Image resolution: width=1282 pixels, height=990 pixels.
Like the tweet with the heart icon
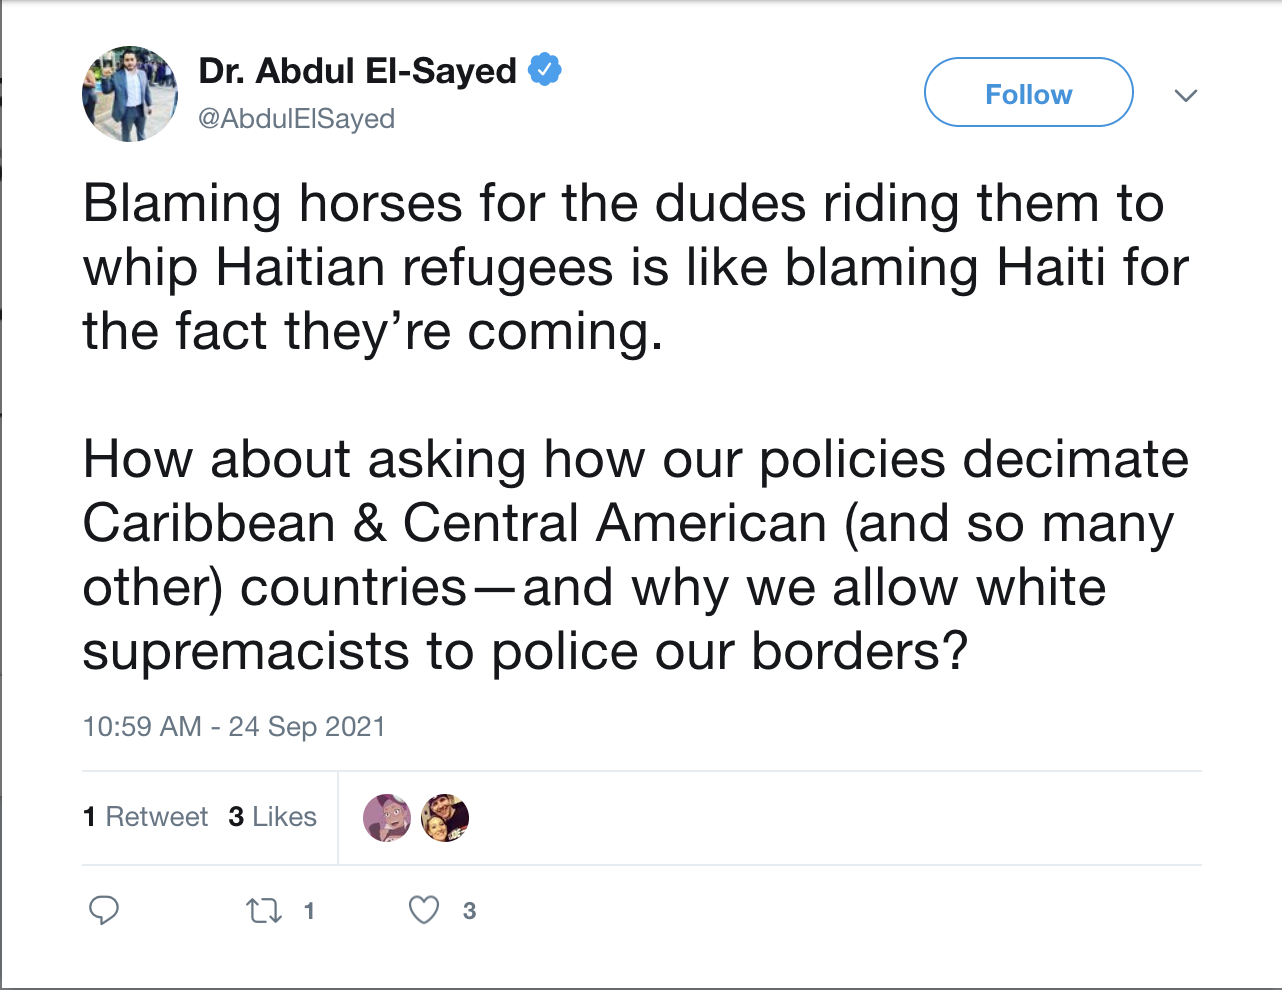click(x=424, y=910)
